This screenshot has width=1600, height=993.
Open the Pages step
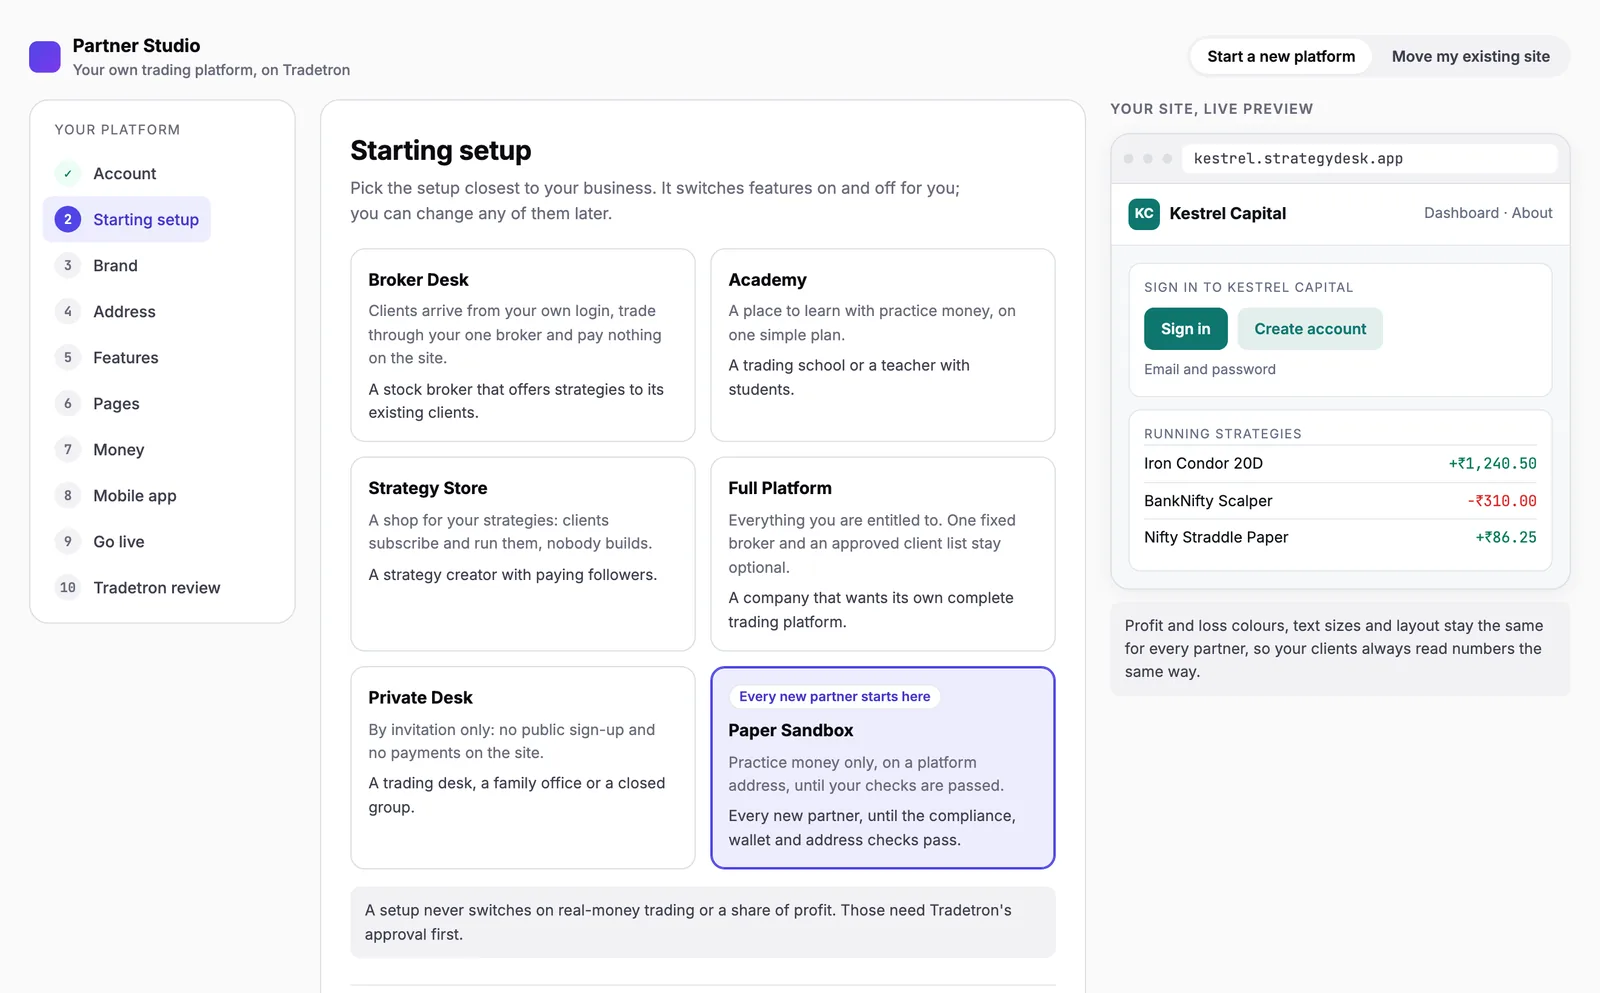98,404
